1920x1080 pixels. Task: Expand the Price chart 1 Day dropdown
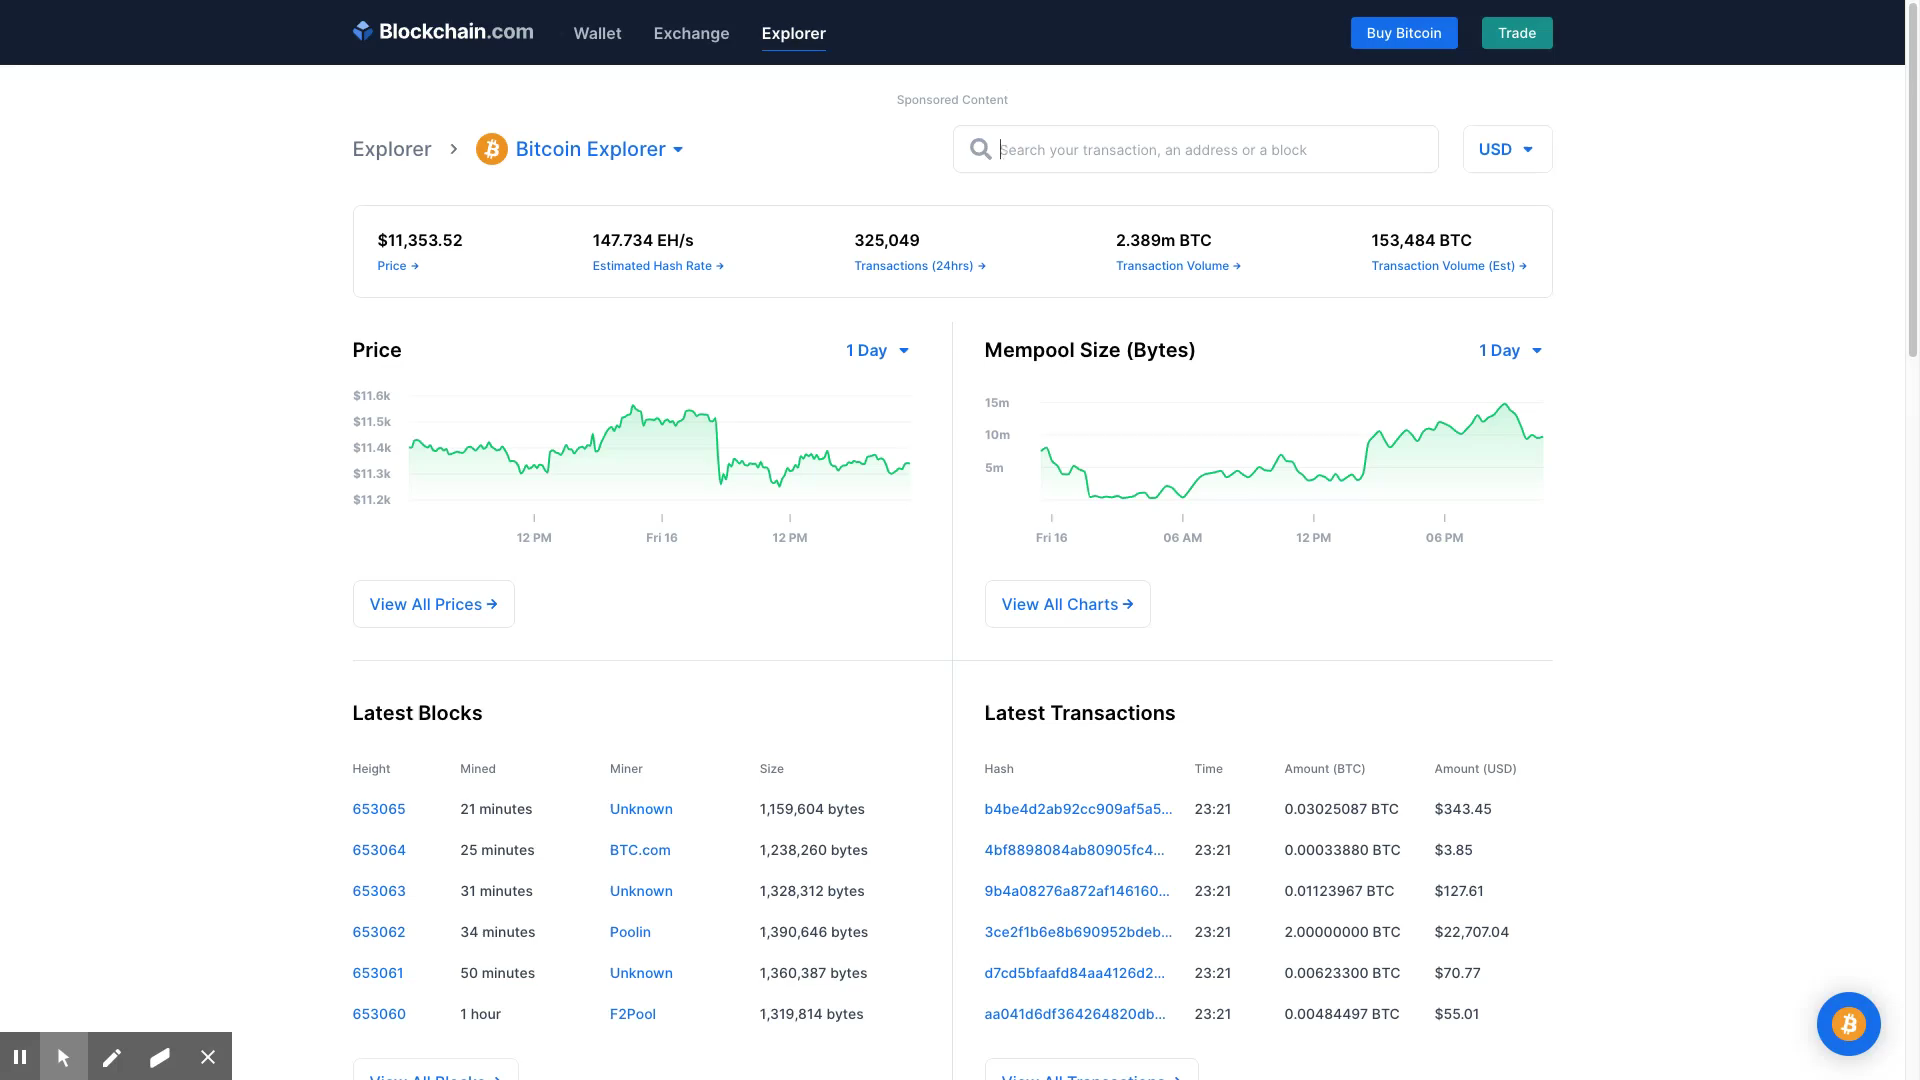[877, 351]
